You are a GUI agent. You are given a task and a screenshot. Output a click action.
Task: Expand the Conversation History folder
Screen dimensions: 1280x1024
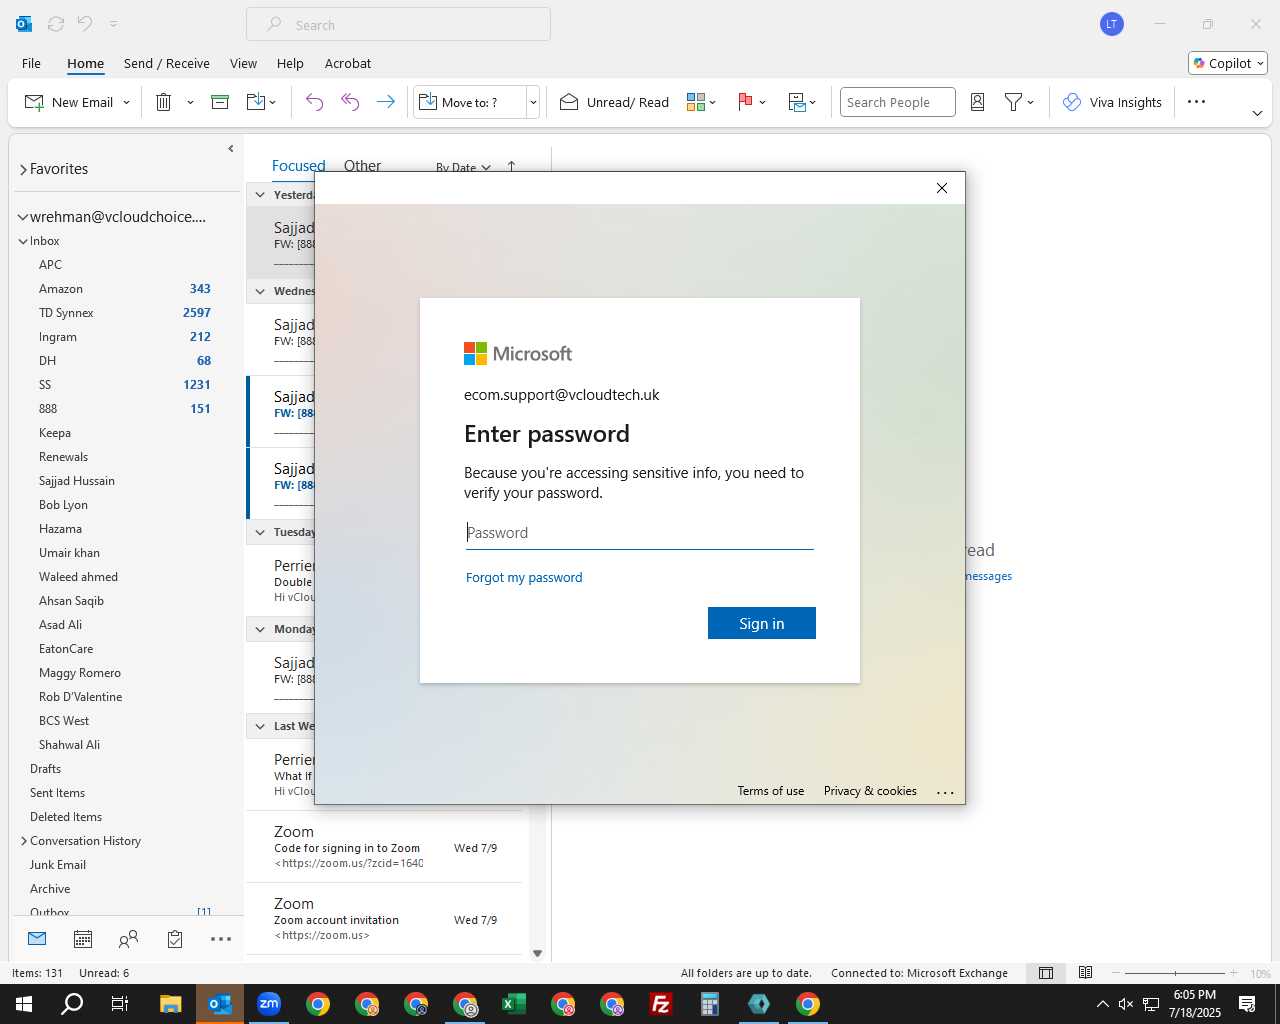tap(23, 841)
